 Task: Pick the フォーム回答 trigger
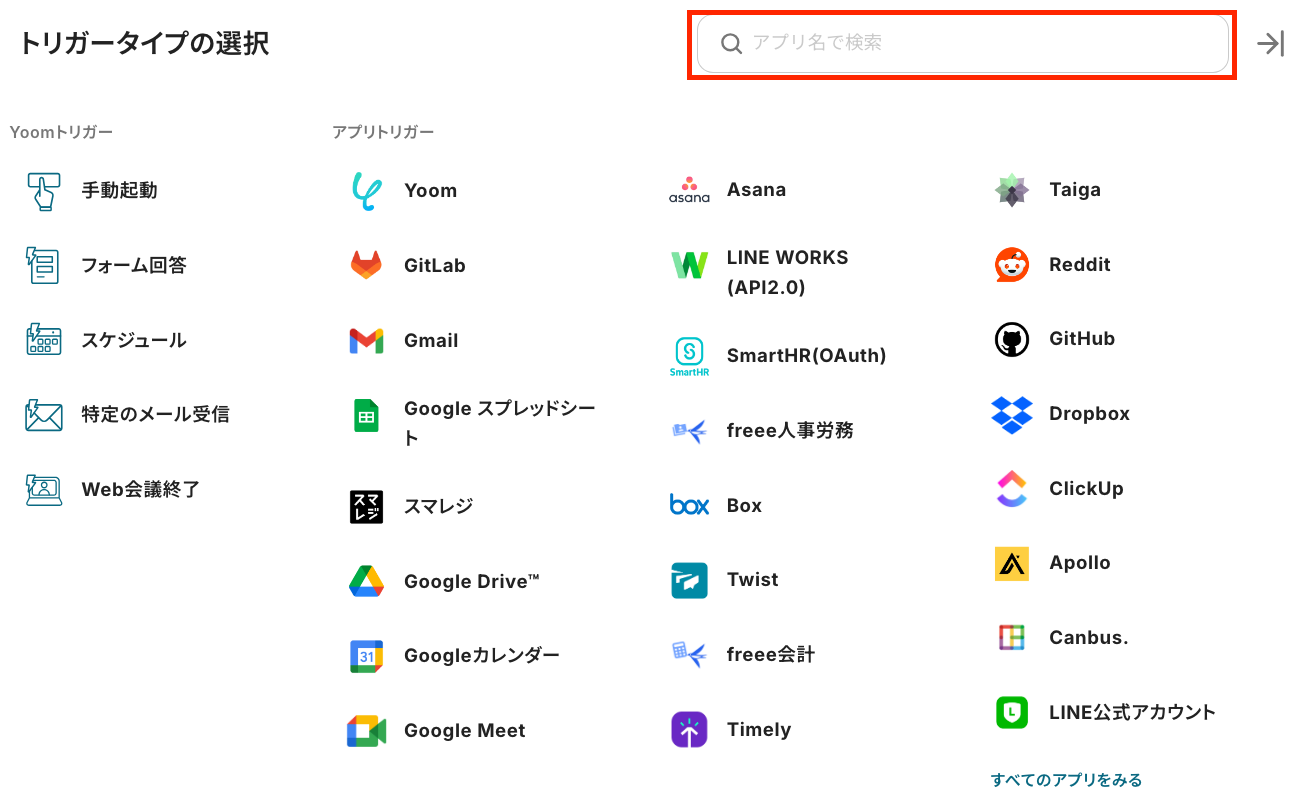(x=133, y=265)
